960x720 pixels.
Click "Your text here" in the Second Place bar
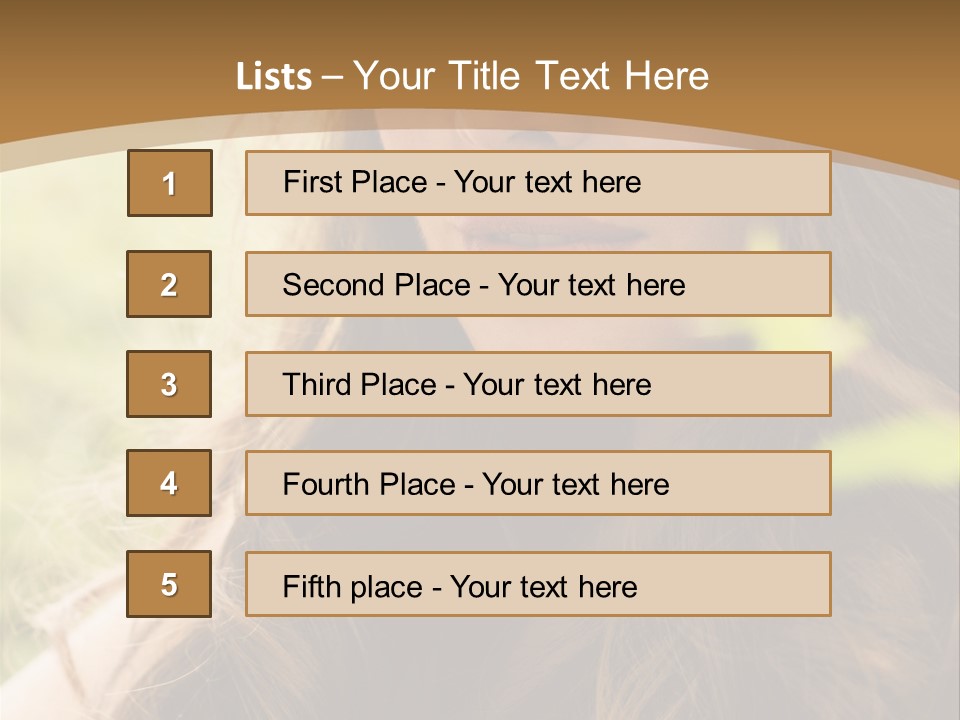point(591,285)
